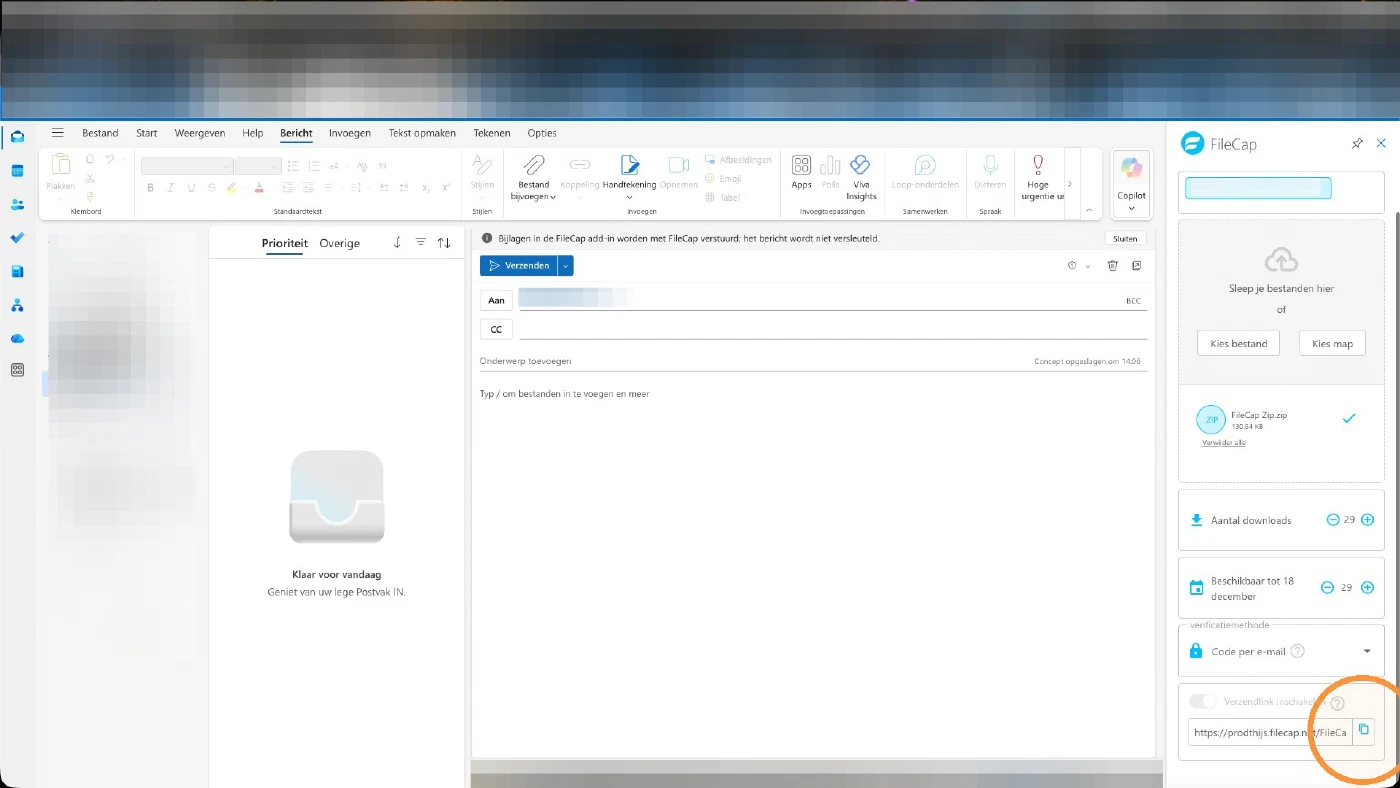Open the Handtekening signature menu
This screenshot has height=788, width=1400.
629,178
